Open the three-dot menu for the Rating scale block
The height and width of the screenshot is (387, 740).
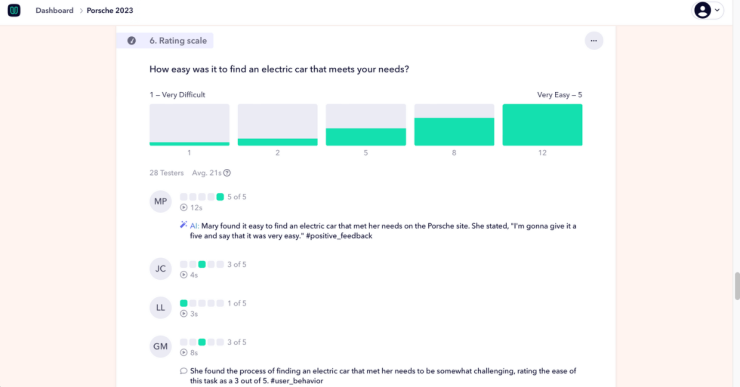(594, 41)
